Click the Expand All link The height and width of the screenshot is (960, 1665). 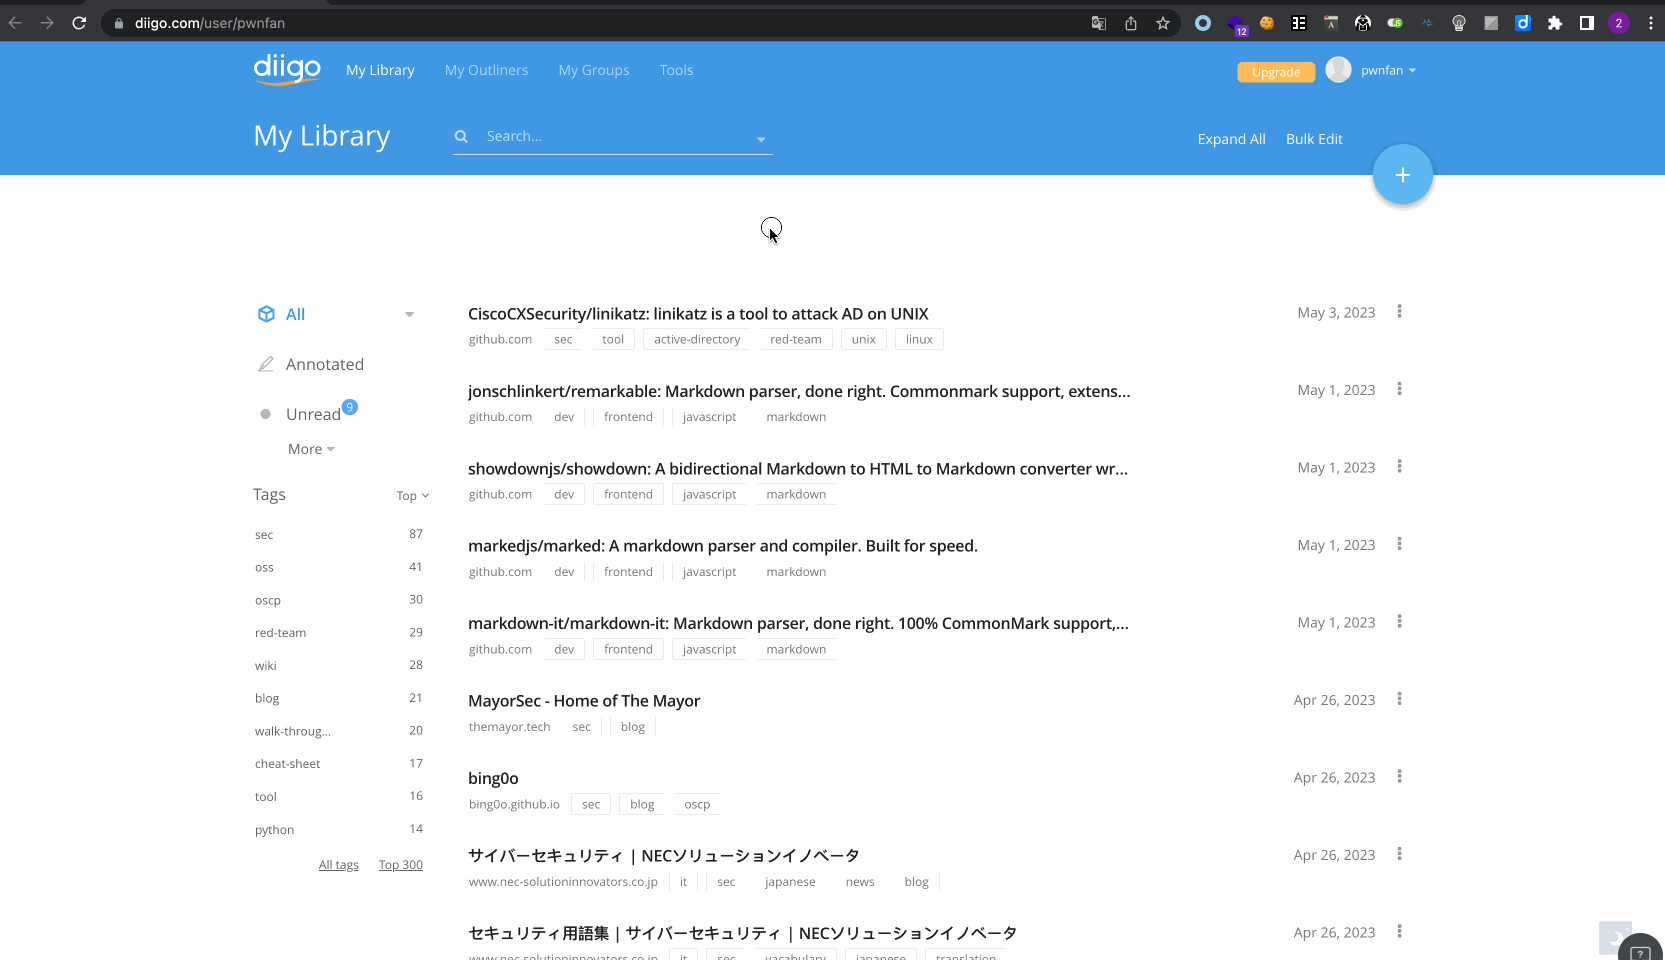(1231, 139)
